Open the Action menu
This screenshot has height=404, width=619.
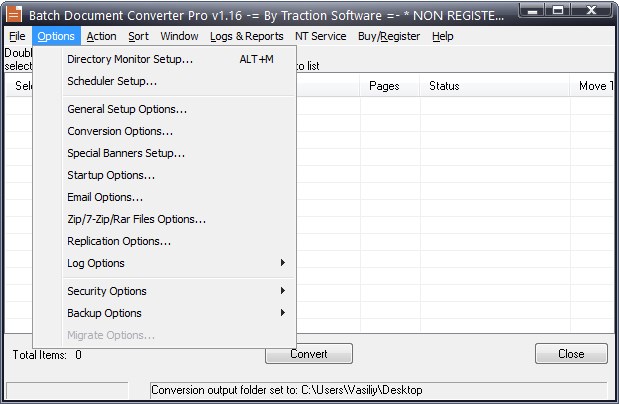coord(101,36)
